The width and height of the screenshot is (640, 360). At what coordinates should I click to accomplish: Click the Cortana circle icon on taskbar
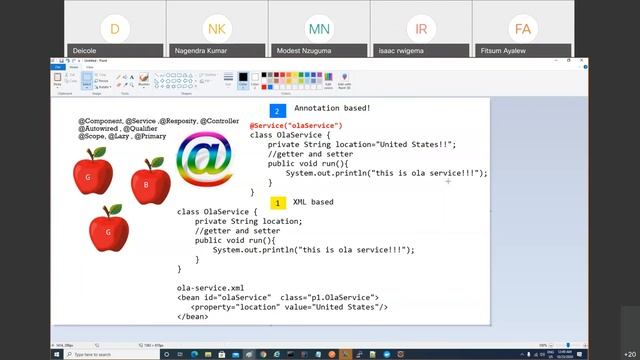(x=167, y=354)
